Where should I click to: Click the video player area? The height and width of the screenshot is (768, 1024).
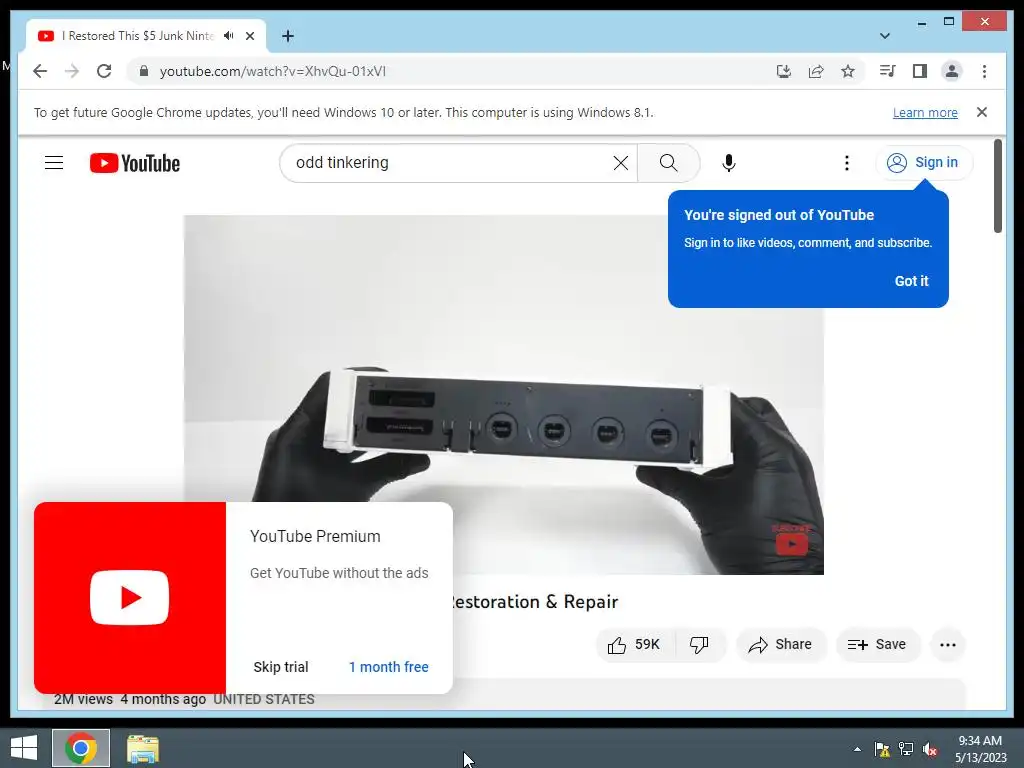[504, 394]
